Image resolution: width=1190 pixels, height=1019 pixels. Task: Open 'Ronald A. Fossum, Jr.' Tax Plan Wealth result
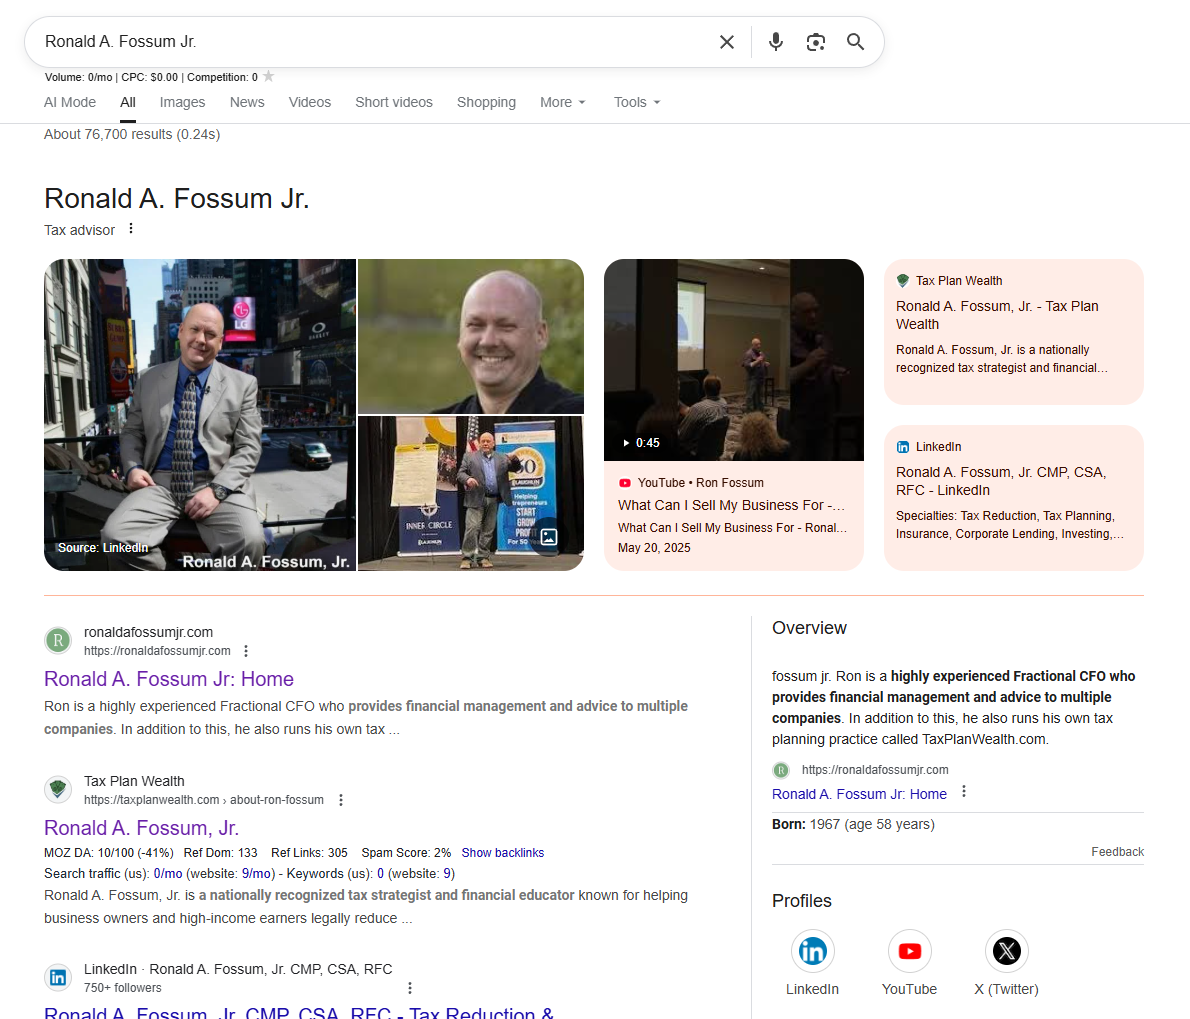141,828
